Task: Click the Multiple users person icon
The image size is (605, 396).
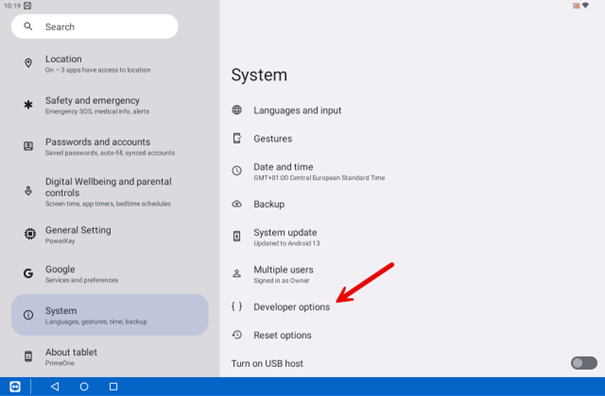Action: 237,274
